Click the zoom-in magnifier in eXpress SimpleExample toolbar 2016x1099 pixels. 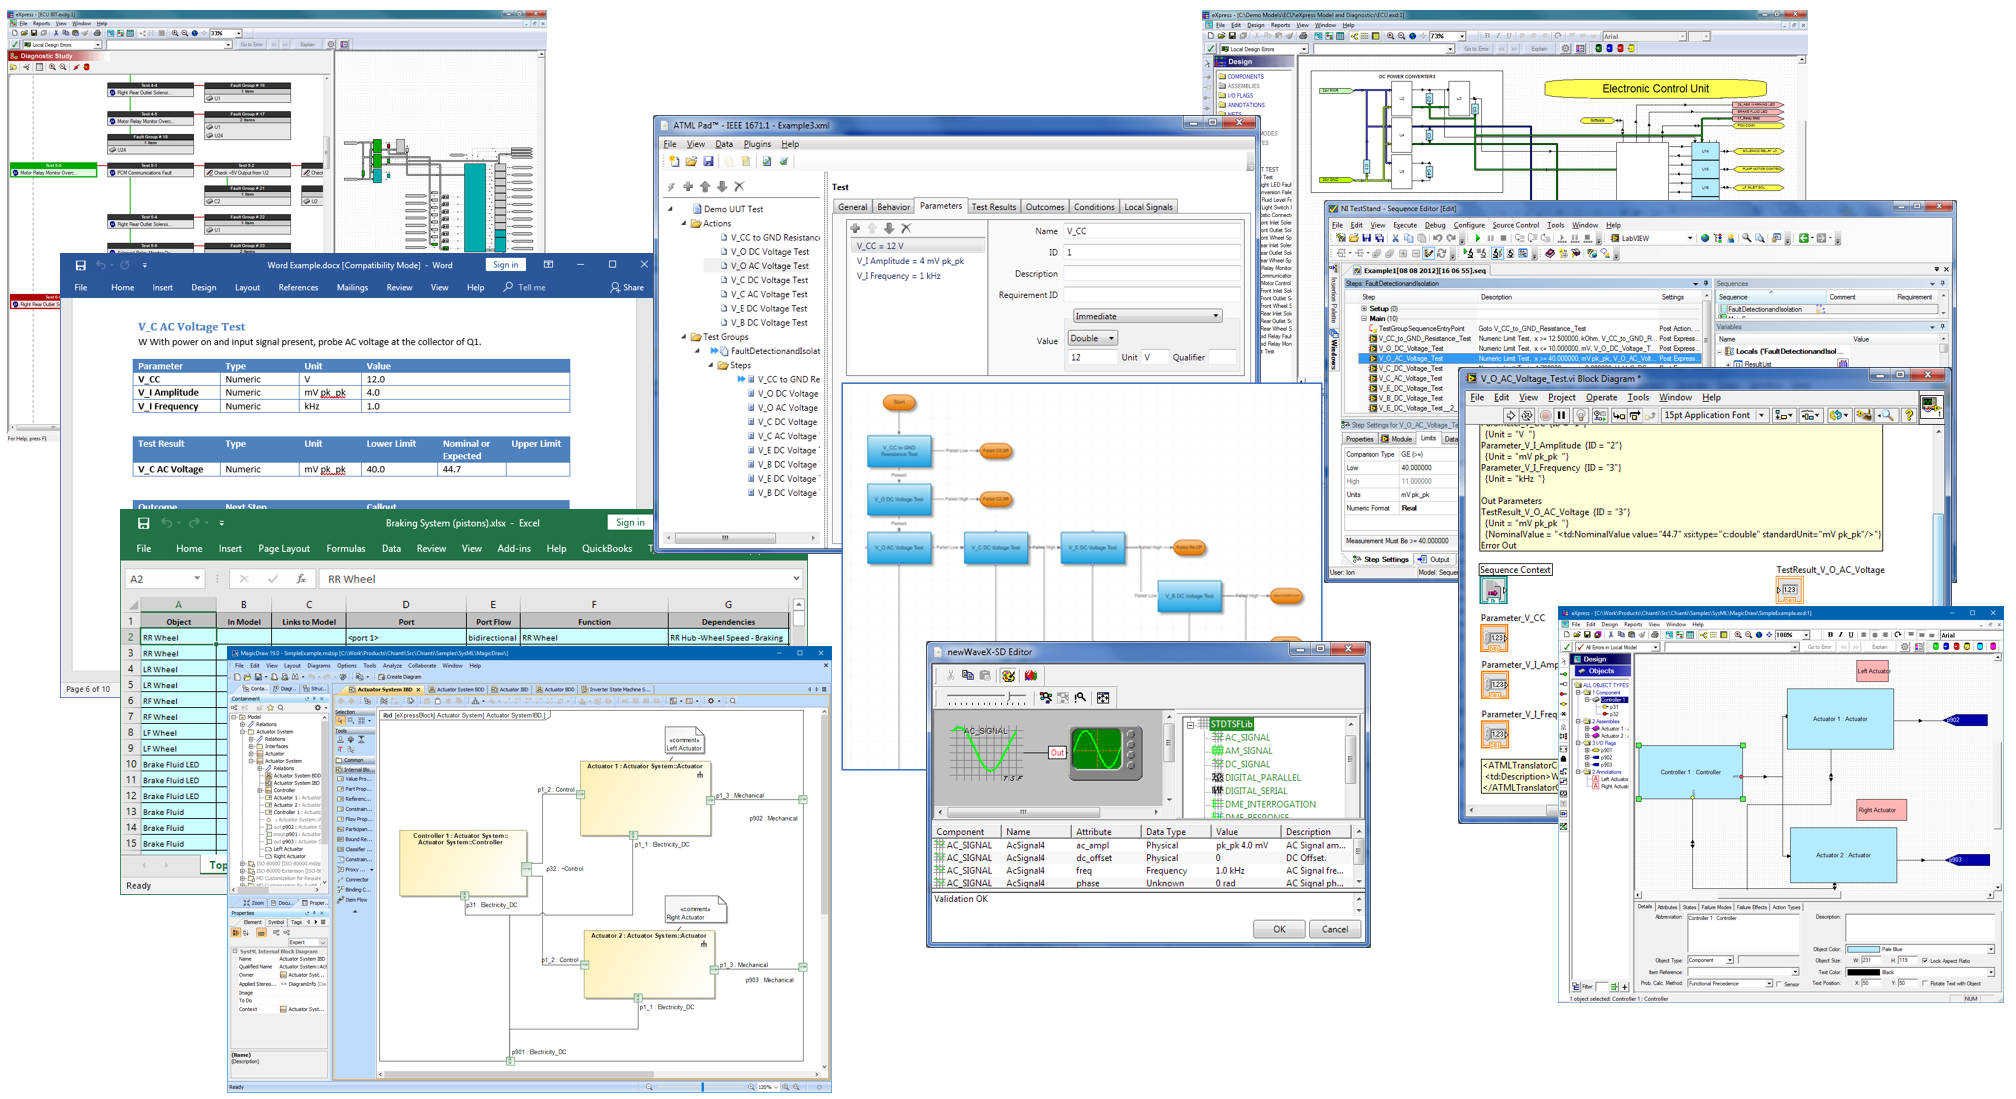pos(1738,635)
